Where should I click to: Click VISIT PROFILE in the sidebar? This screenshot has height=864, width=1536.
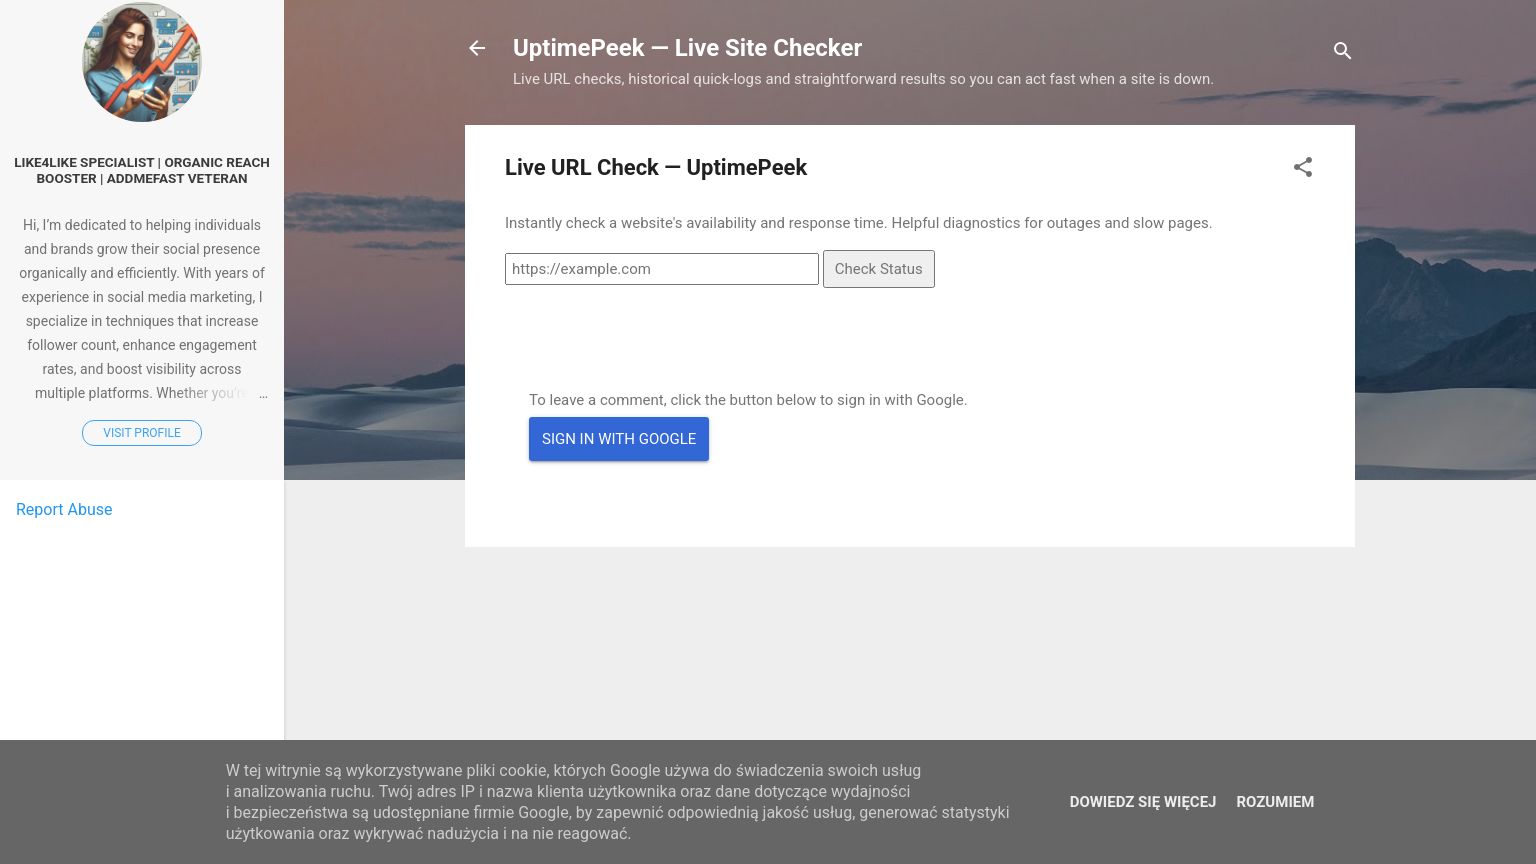pos(141,432)
